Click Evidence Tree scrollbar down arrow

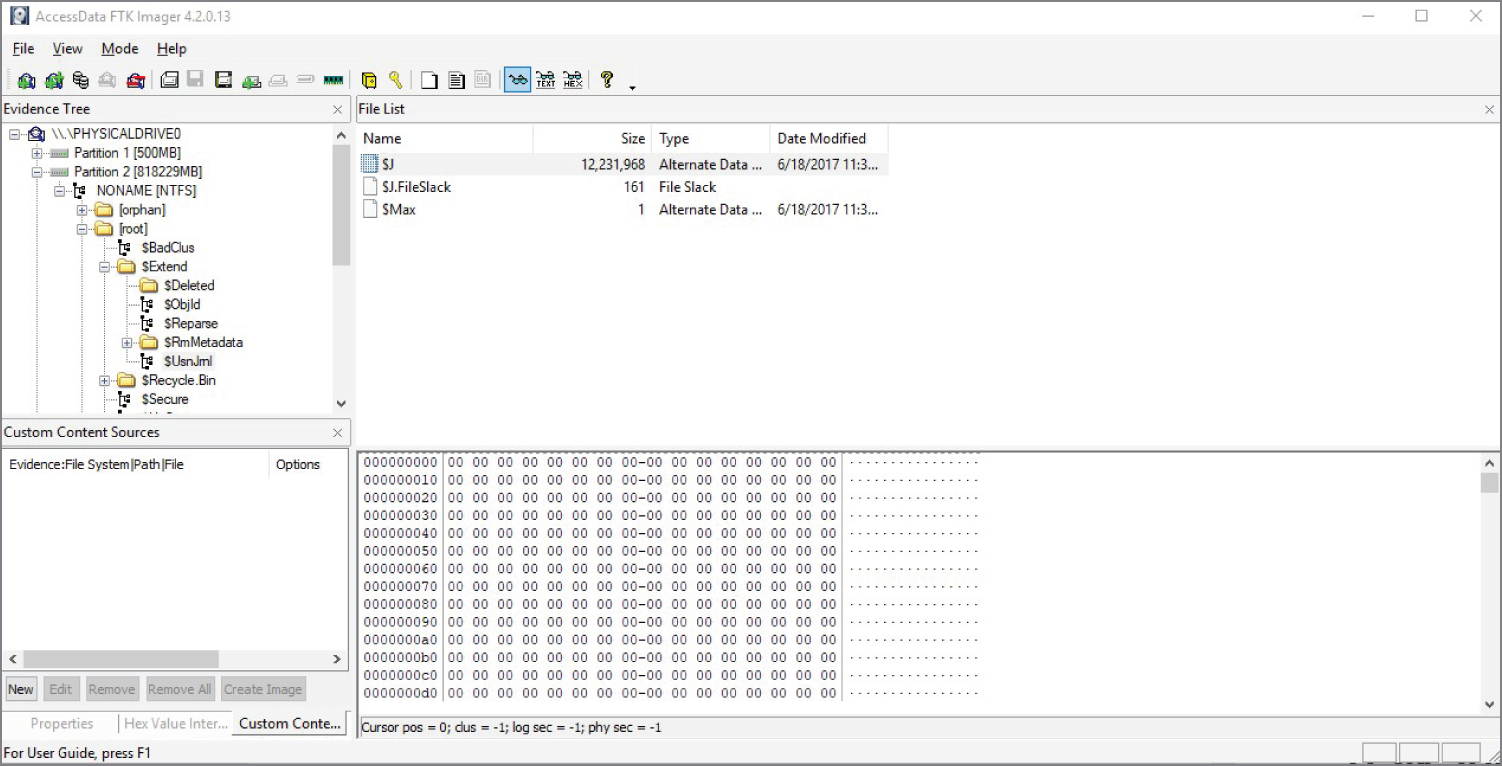pyautogui.click(x=340, y=403)
